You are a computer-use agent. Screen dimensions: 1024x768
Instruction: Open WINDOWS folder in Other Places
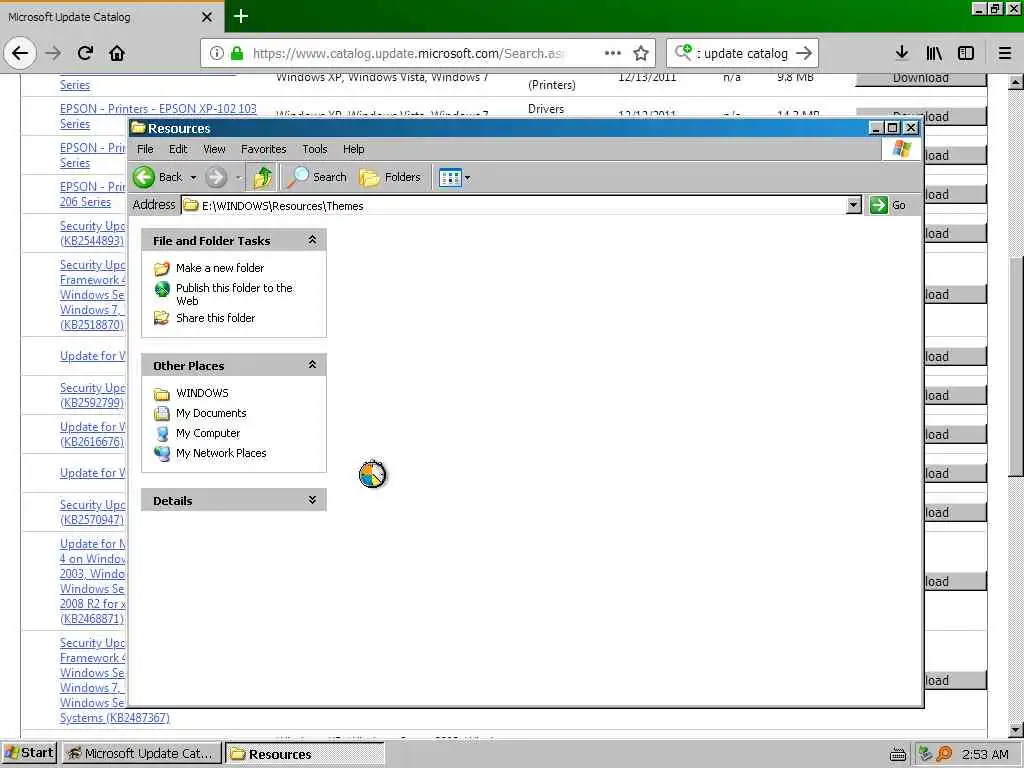[202, 393]
